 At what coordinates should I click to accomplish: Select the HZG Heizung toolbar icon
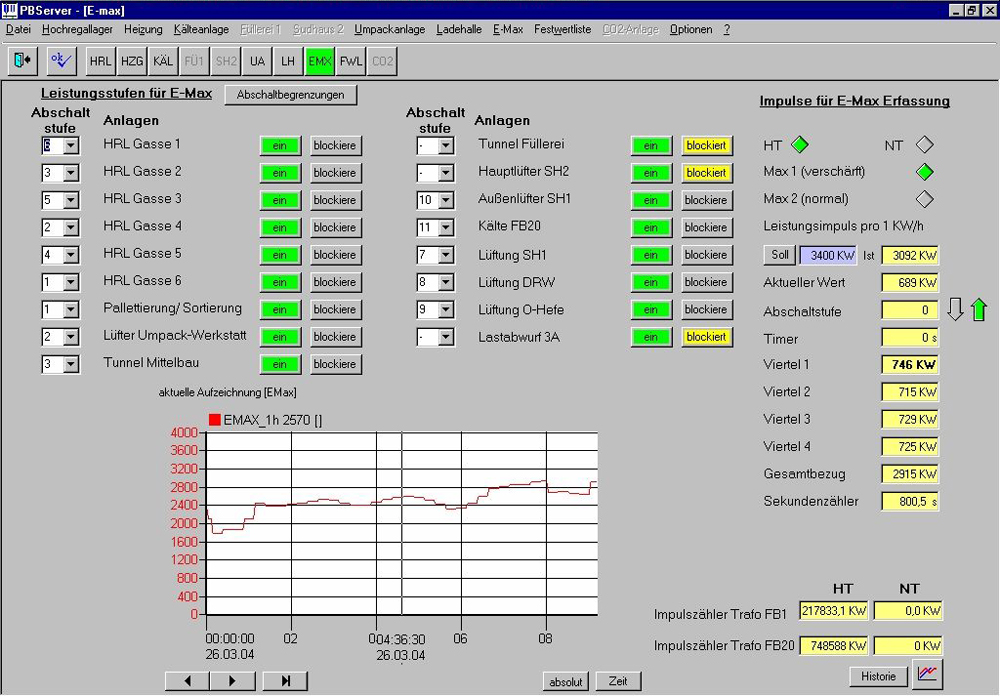pyautogui.click(x=131, y=60)
